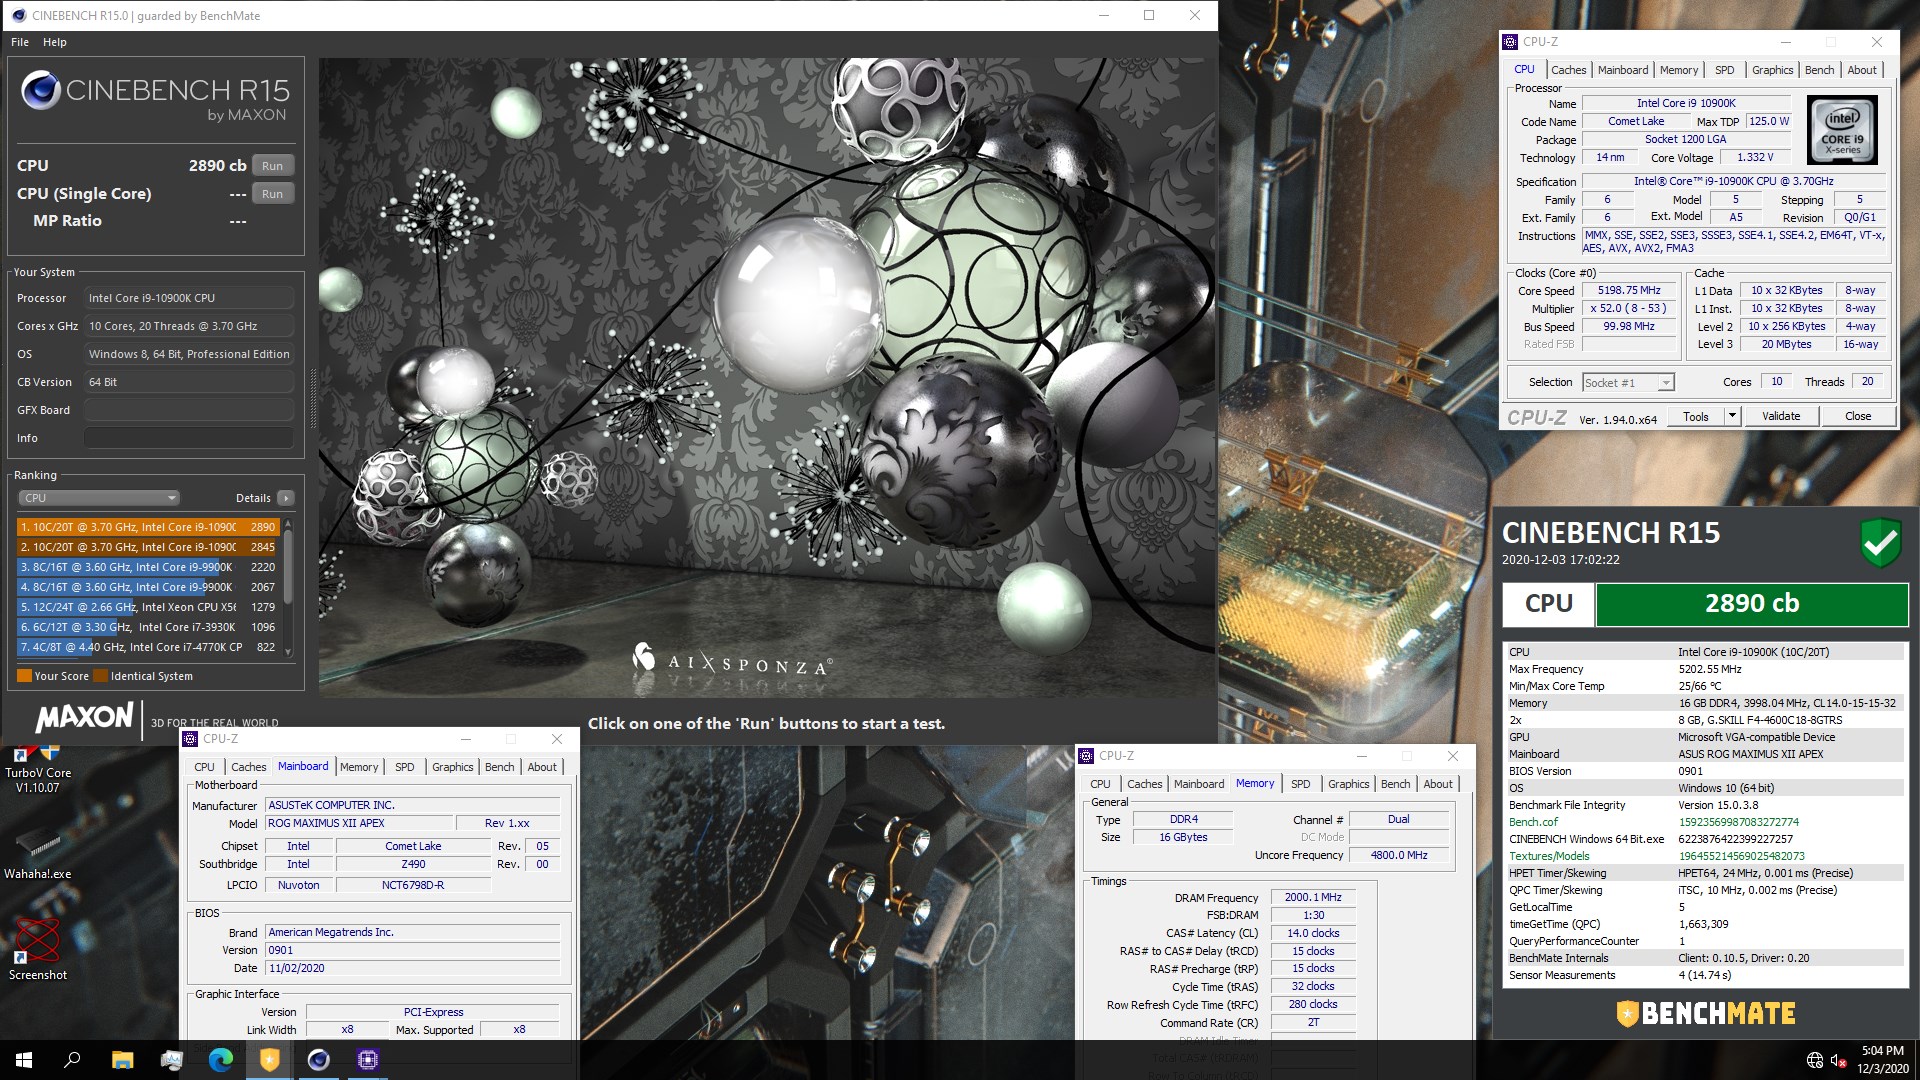Open About tab in Memory CPU-Z window
Screen dimensions: 1920x1080
(x=1437, y=784)
